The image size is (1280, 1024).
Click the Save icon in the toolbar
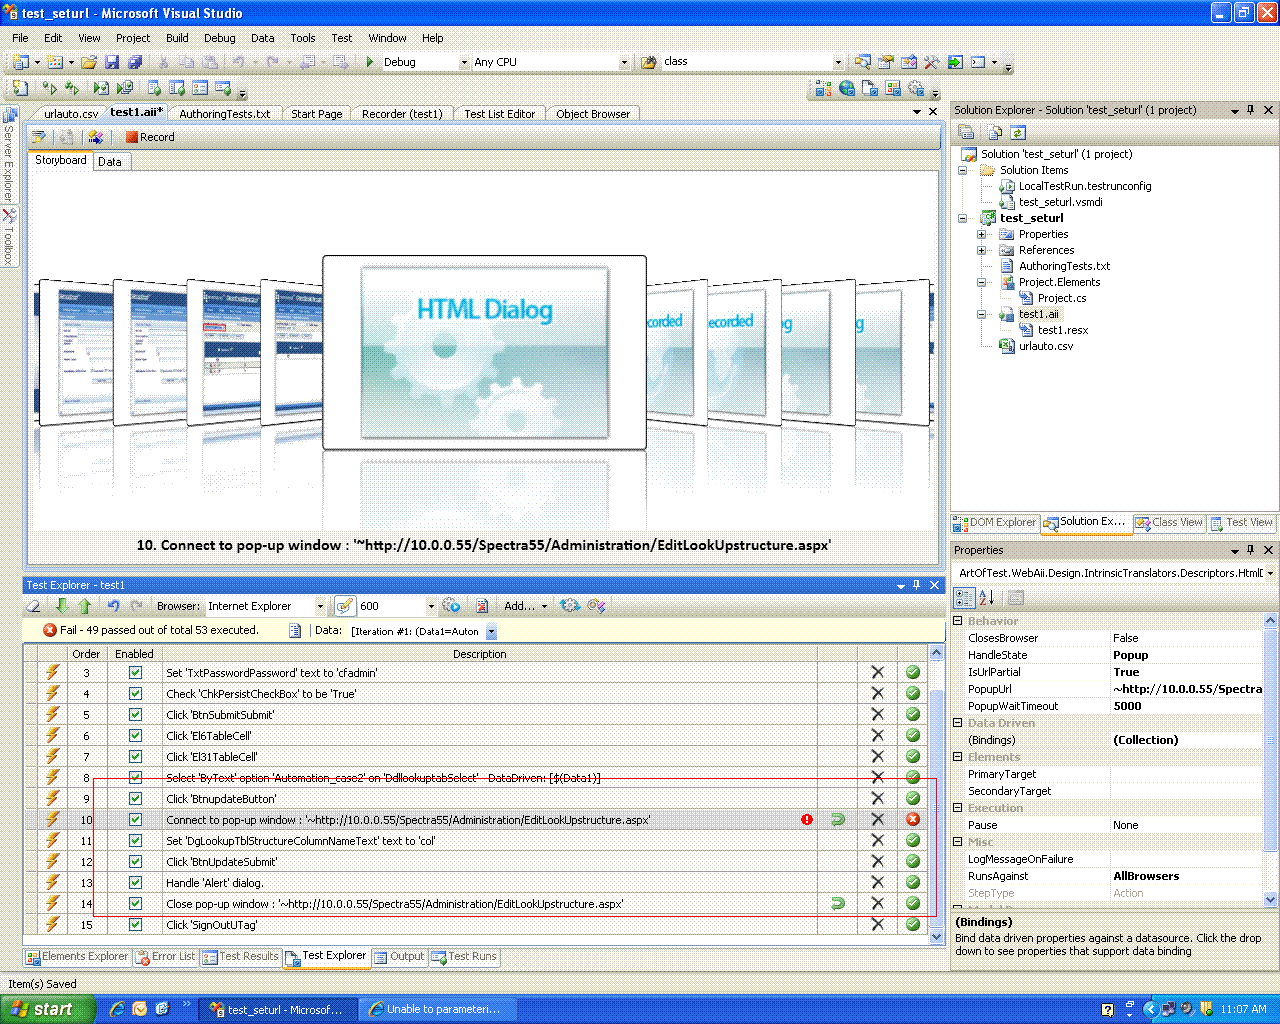[x=112, y=62]
